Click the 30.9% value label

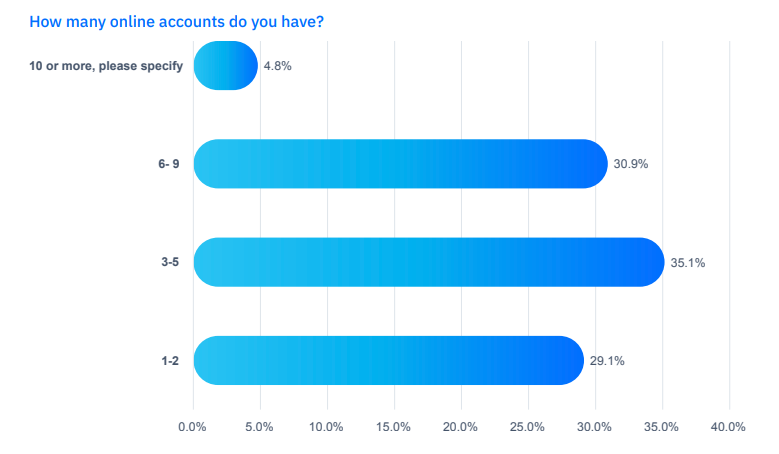(x=631, y=164)
